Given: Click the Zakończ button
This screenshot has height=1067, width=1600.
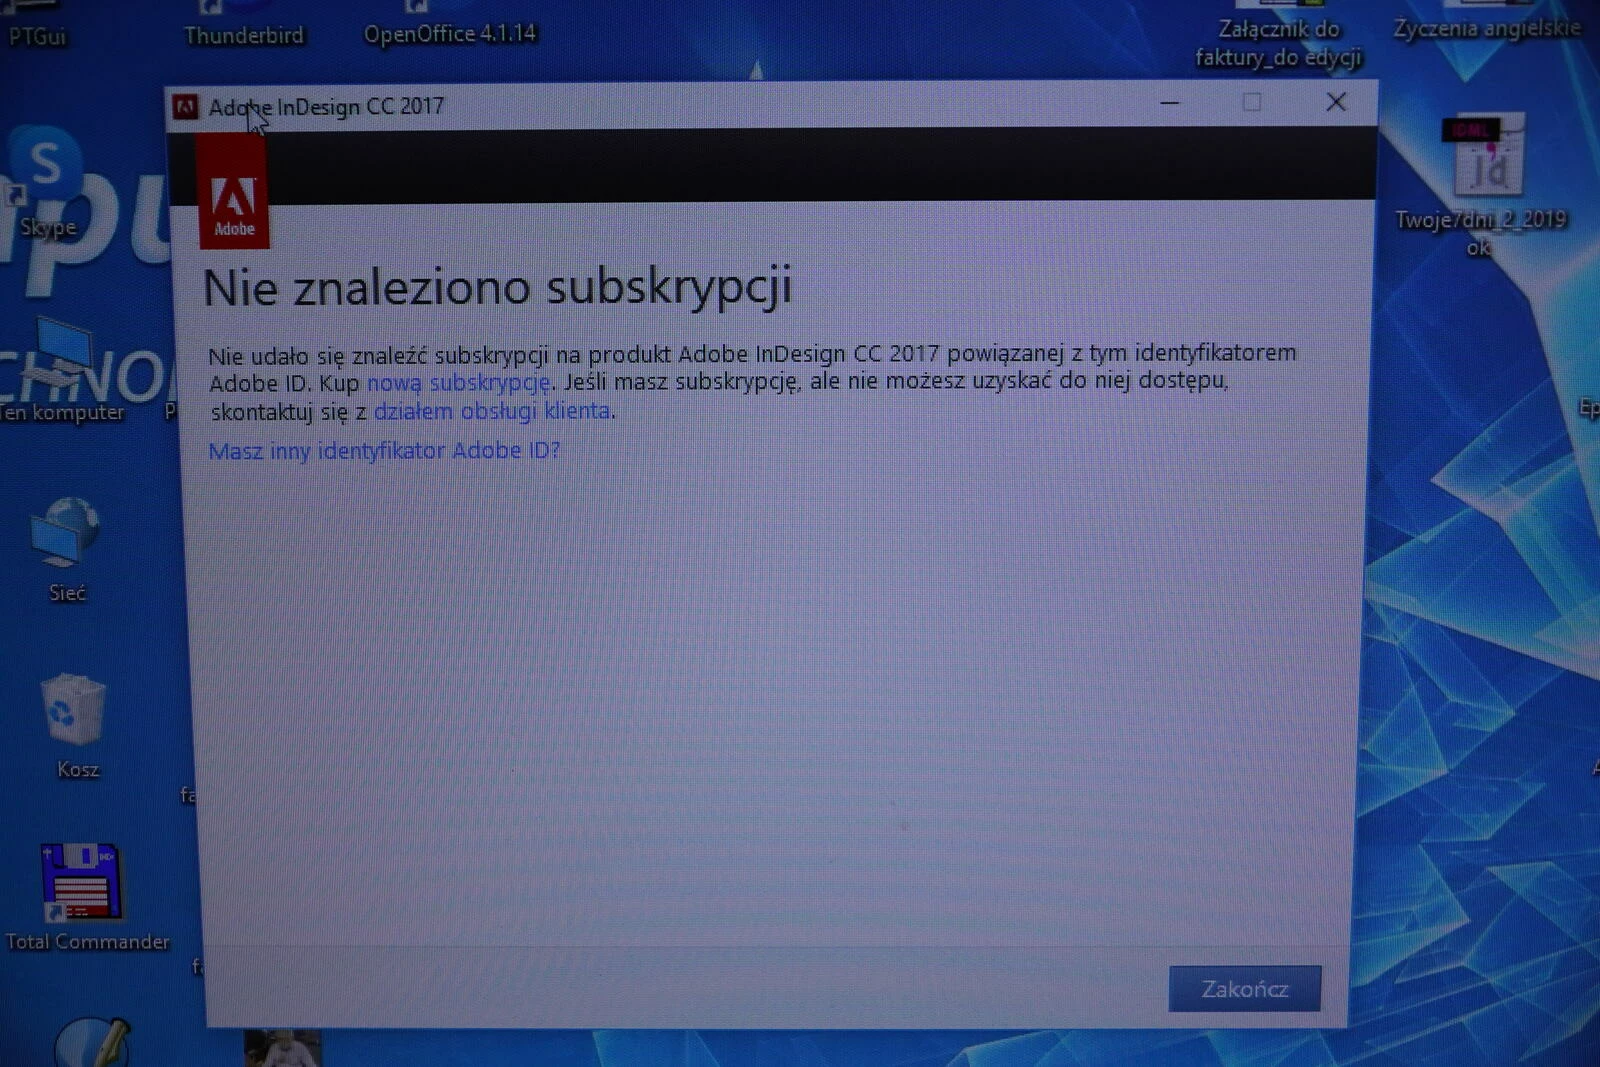Looking at the screenshot, I should pos(1244,988).
